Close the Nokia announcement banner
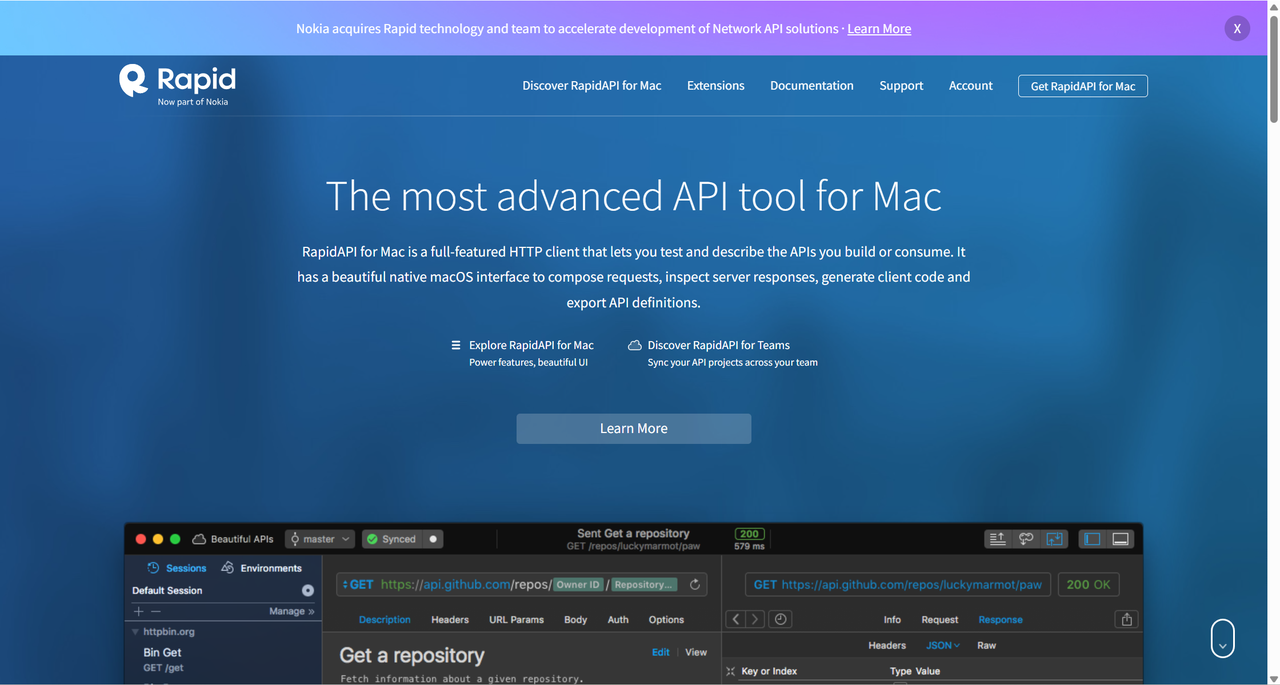Image resolution: width=1280 pixels, height=685 pixels. pos(1237,28)
